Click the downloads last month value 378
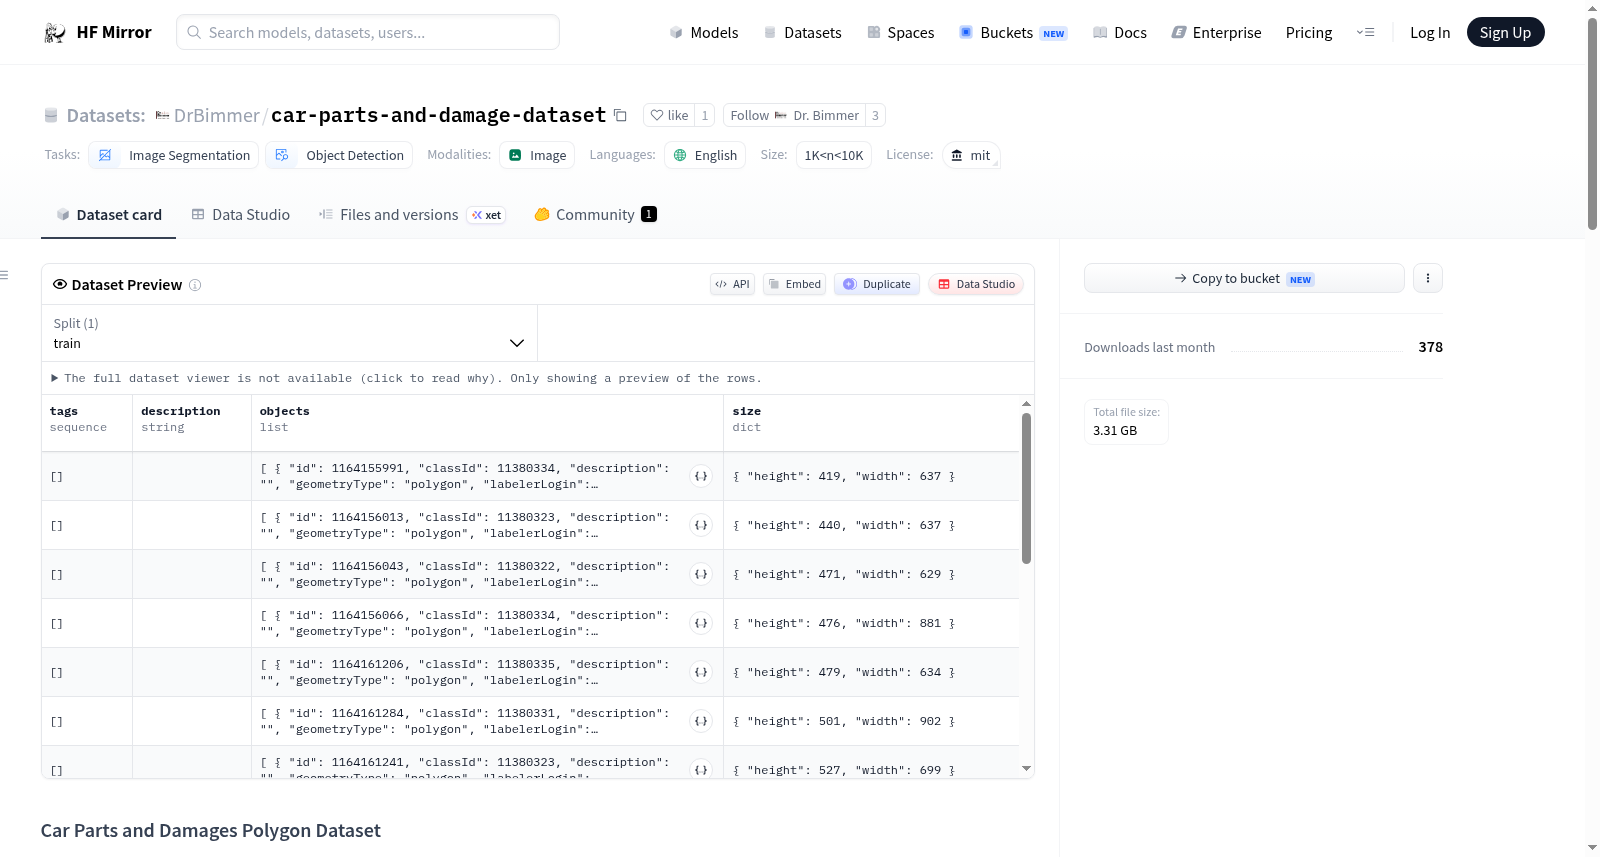1600x857 pixels. click(1430, 347)
